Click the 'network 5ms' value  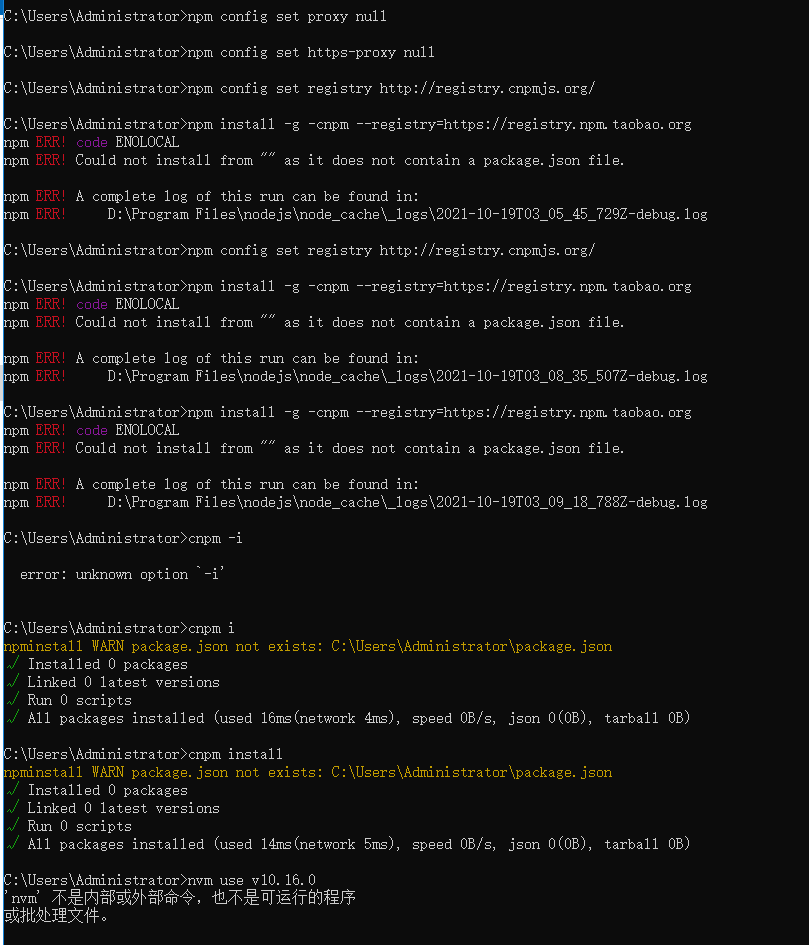pos(343,844)
